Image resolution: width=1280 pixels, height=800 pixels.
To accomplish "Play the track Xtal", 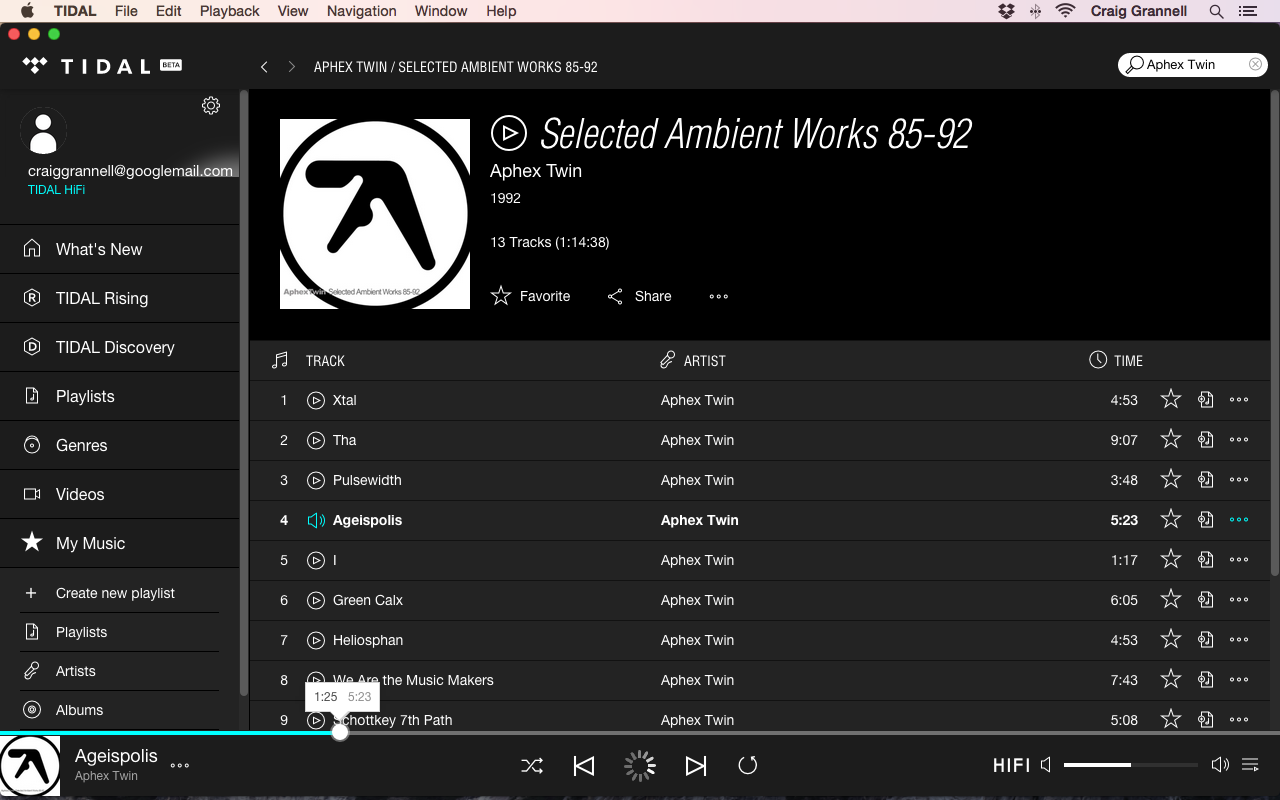I will pyautogui.click(x=316, y=400).
